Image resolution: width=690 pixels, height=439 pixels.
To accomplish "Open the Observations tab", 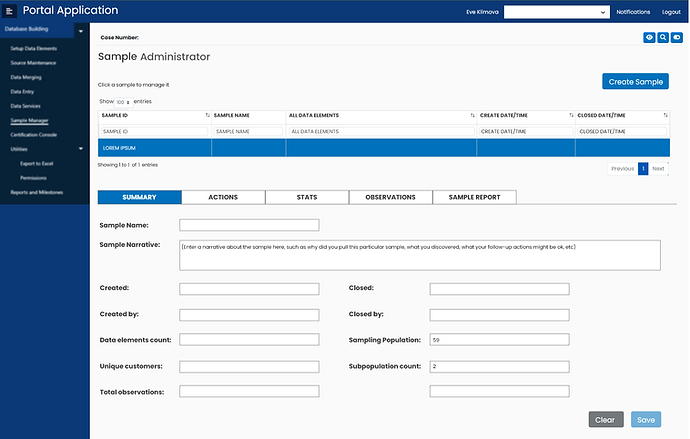I will [390, 197].
